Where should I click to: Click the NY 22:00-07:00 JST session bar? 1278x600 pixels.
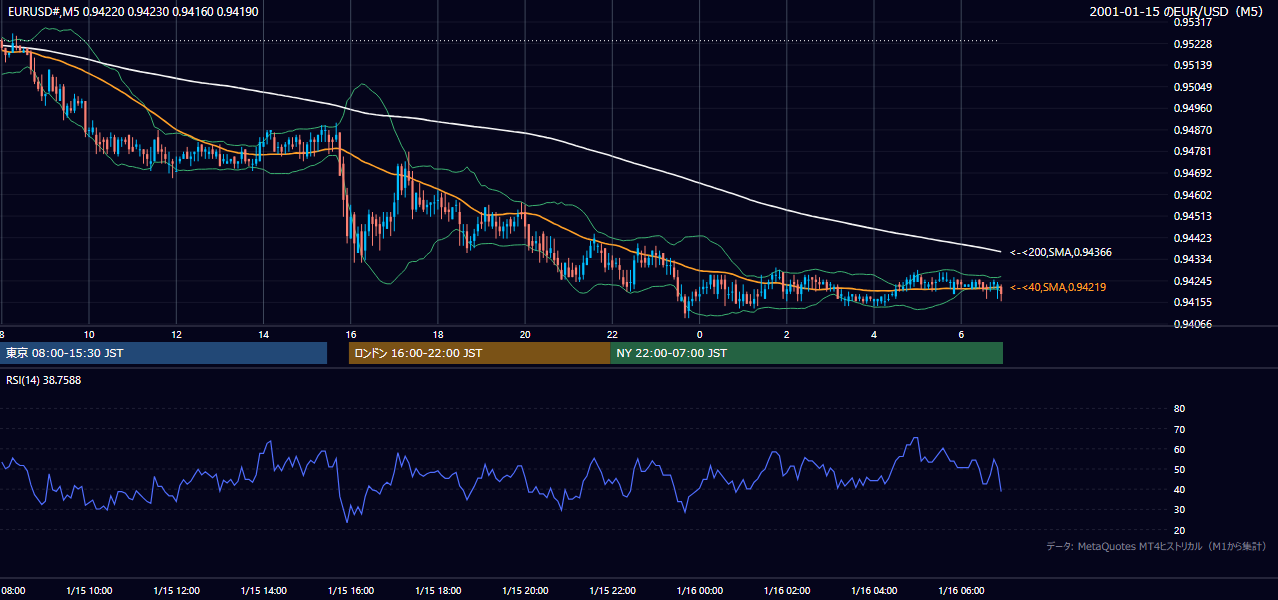pyautogui.click(x=806, y=353)
